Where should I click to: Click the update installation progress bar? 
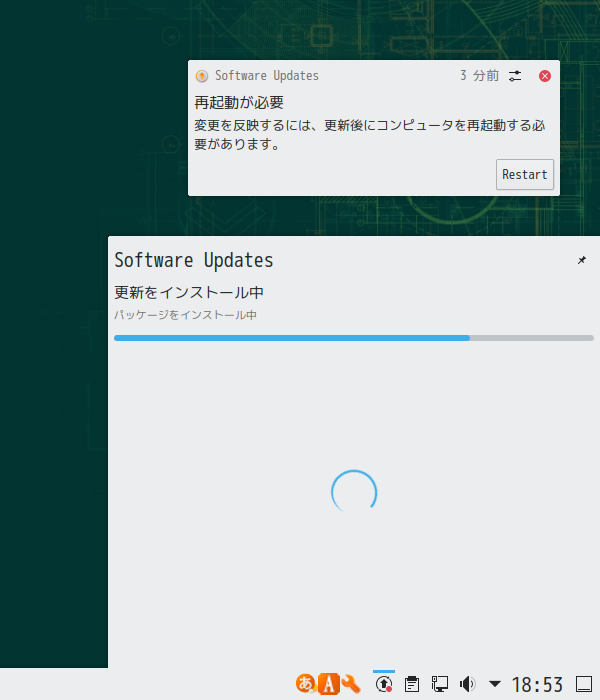click(x=354, y=338)
